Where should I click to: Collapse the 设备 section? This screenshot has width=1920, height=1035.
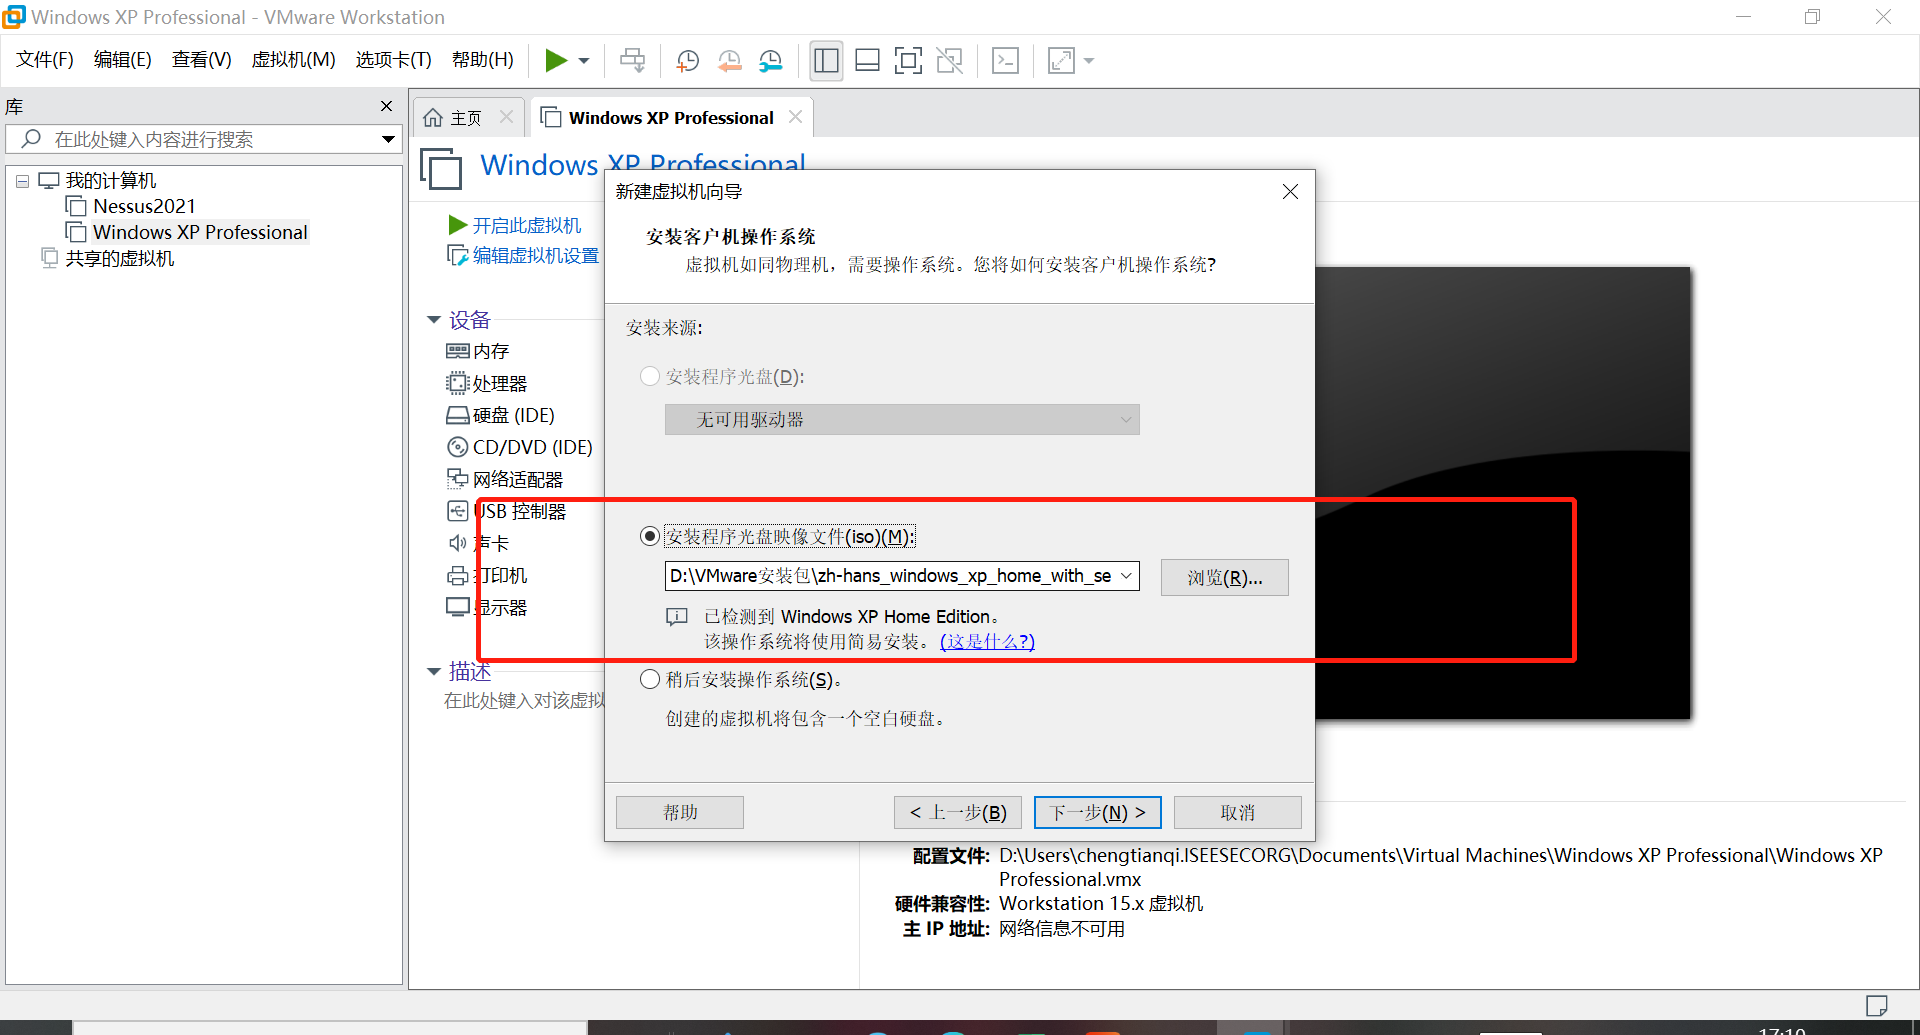pyautogui.click(x=434, y=320)
